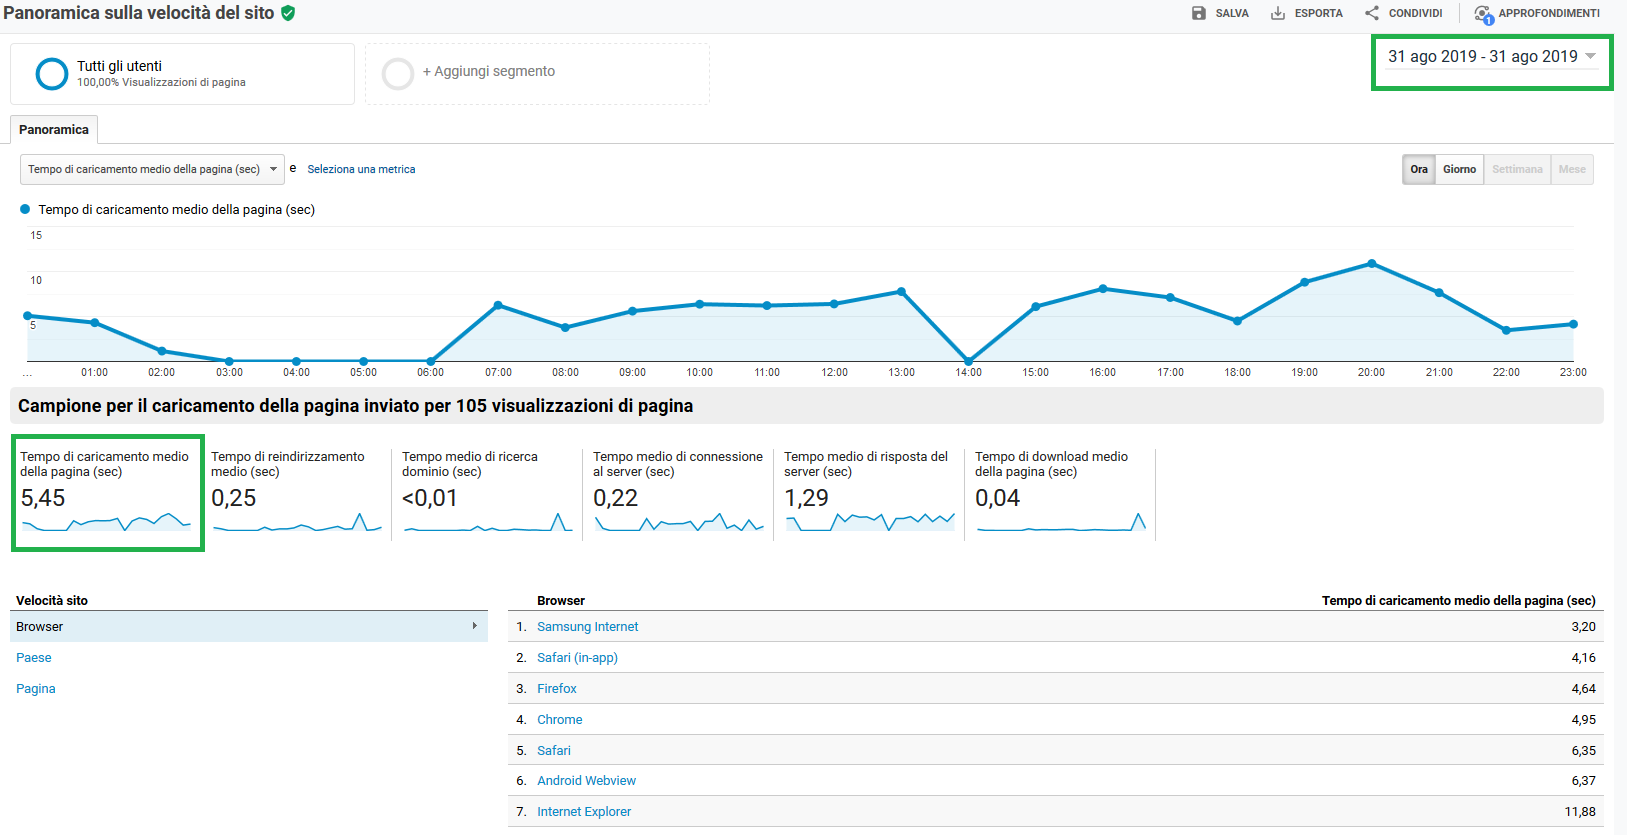
Task: Click the Velocità sito heading
Action: pyautogui.click(x=52, y=600)
